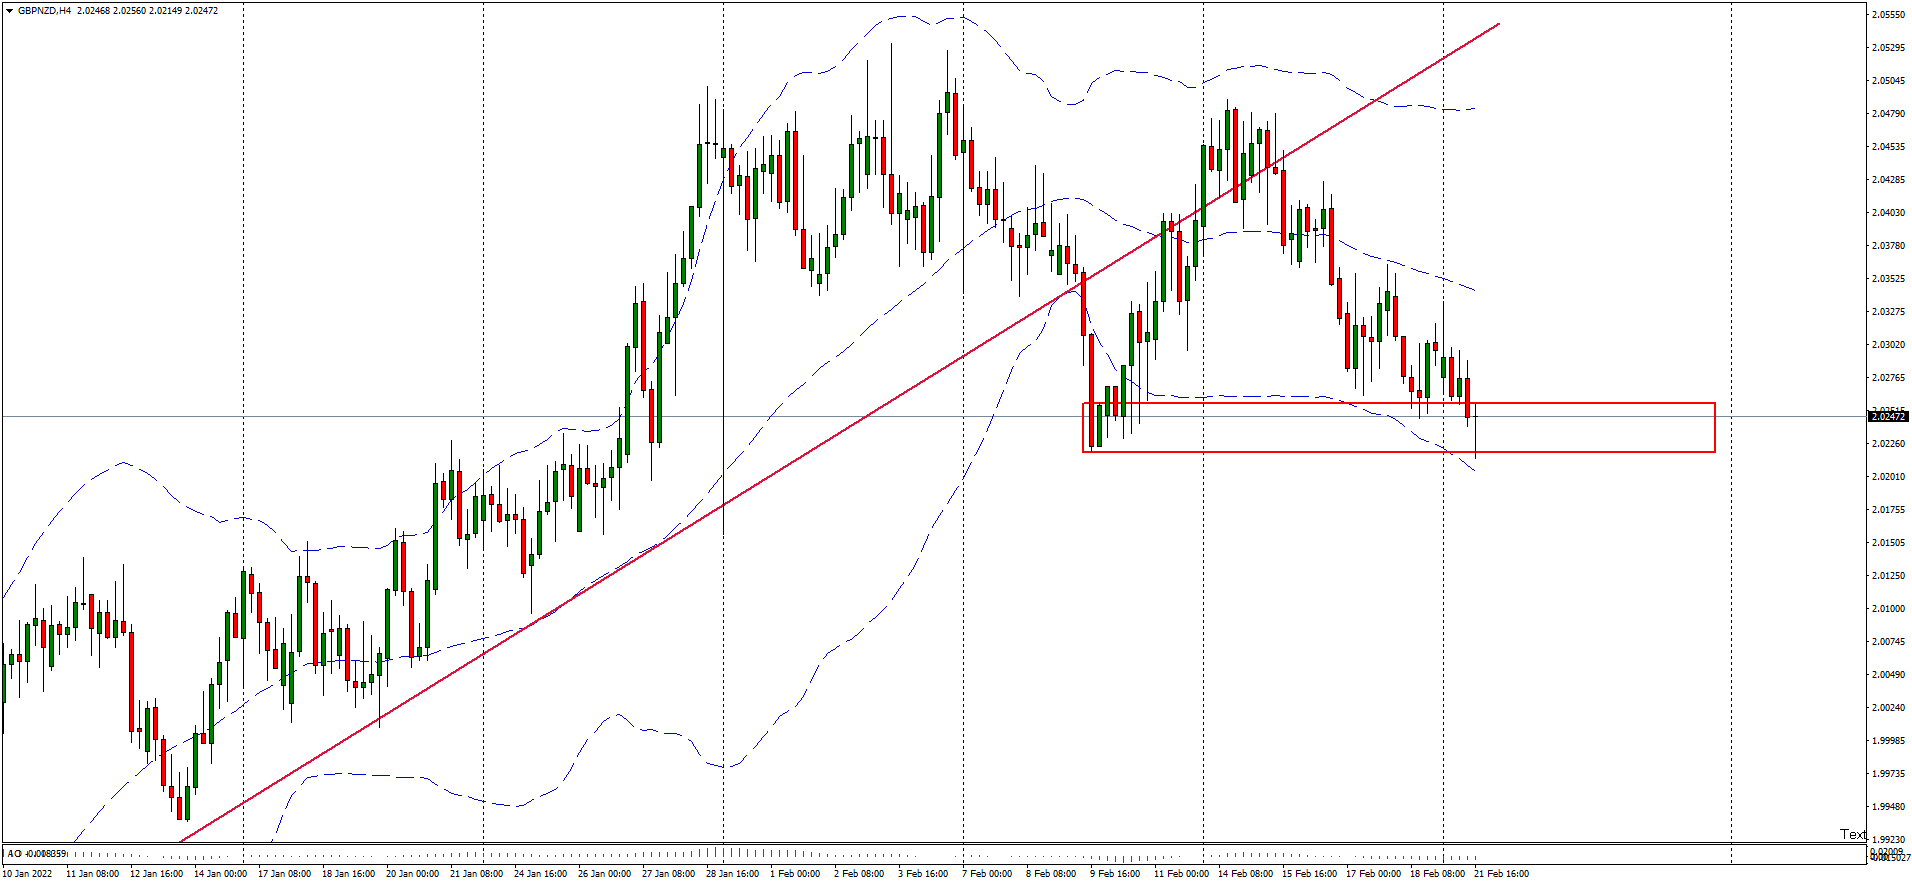Screen dimensions: 1912x885
Task: Click the '7 Feb 00:00' time label
Action: [987, 874]
